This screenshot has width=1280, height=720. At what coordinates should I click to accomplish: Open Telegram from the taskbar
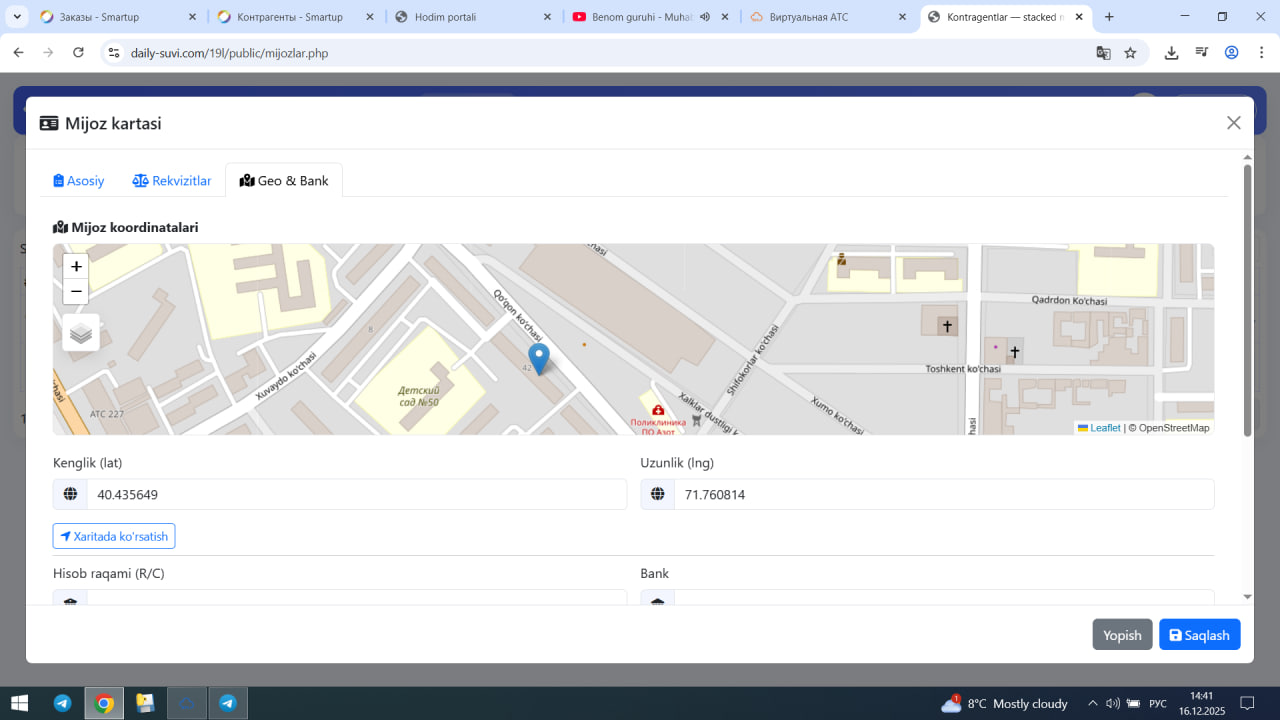pos(62,704)
